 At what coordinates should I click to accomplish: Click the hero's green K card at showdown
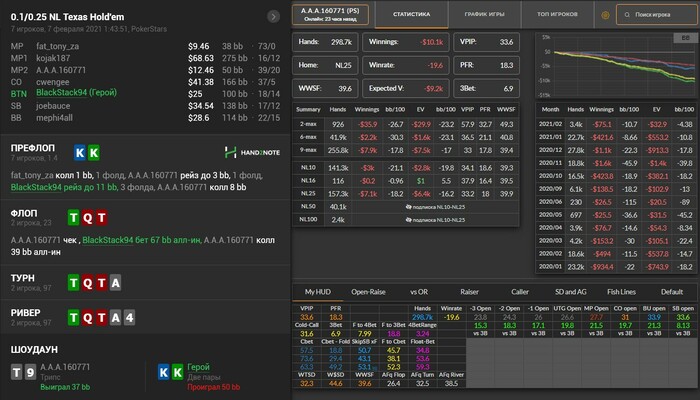[178, 372]
